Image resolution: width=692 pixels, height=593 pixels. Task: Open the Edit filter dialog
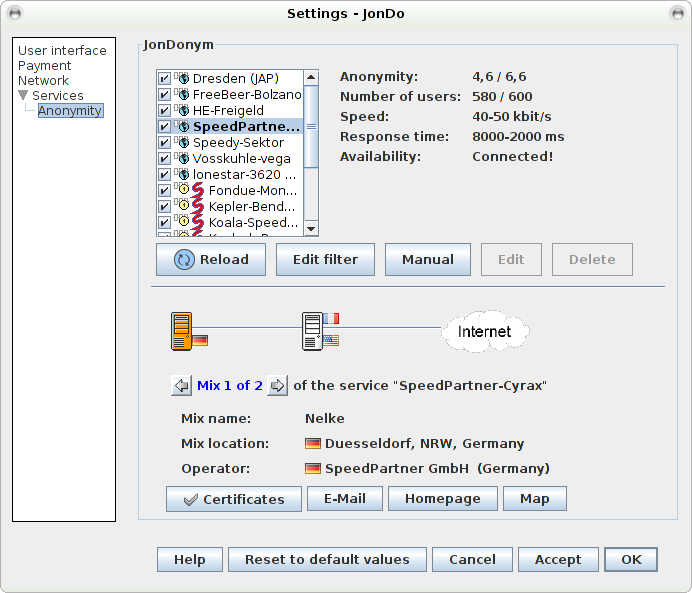pos(325,259)
